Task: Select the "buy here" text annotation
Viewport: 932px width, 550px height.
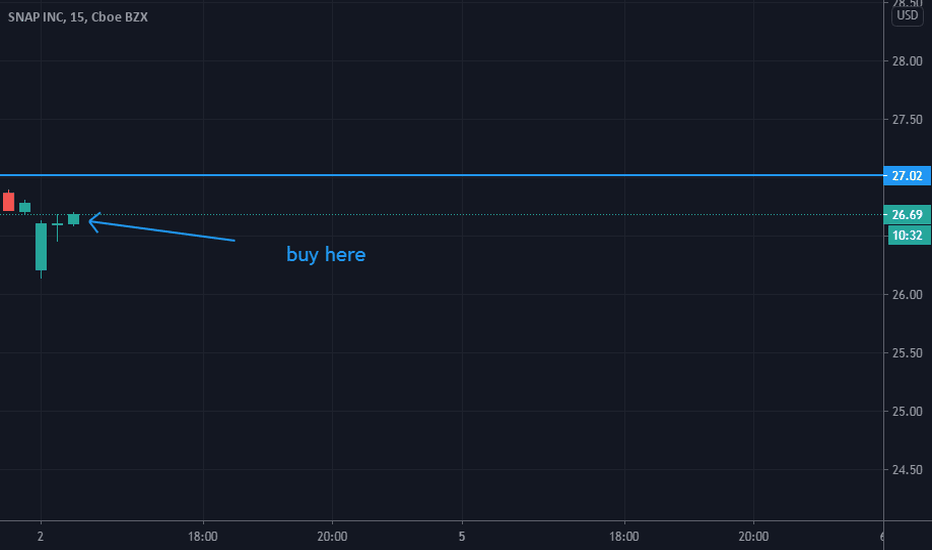Action: [x=326, y=254]
